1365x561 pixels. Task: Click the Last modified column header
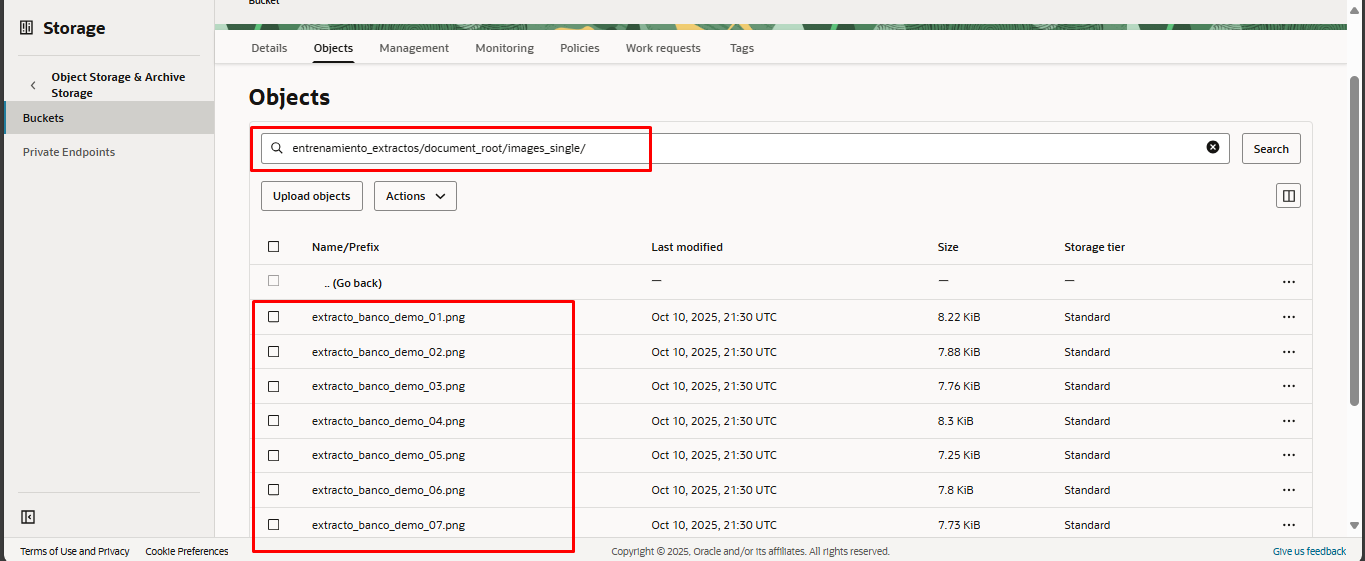[x=687, y=247]
